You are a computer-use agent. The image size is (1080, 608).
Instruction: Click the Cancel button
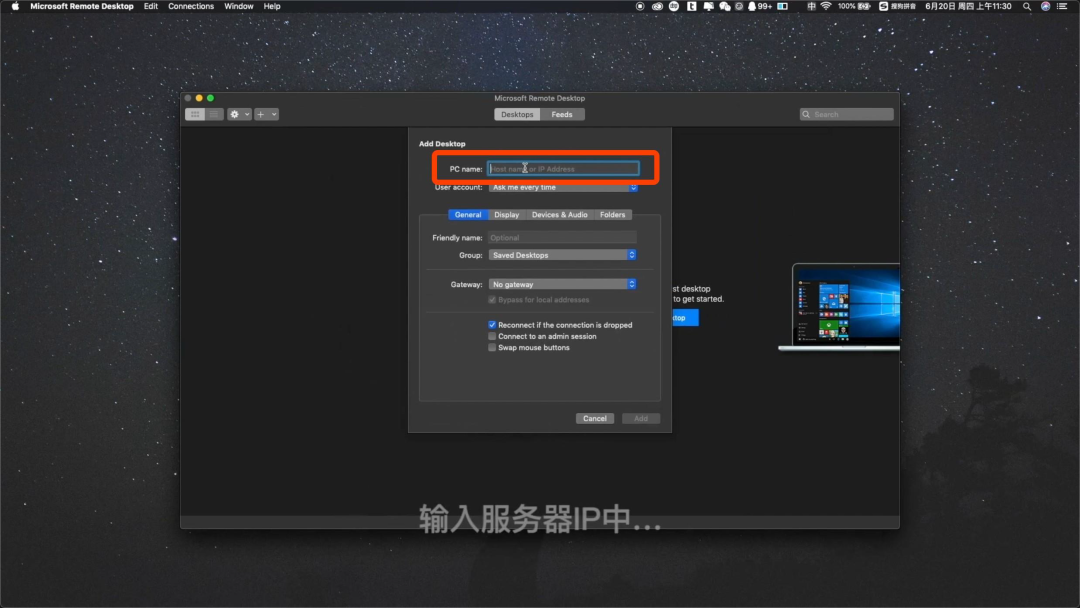coord(594,419)
